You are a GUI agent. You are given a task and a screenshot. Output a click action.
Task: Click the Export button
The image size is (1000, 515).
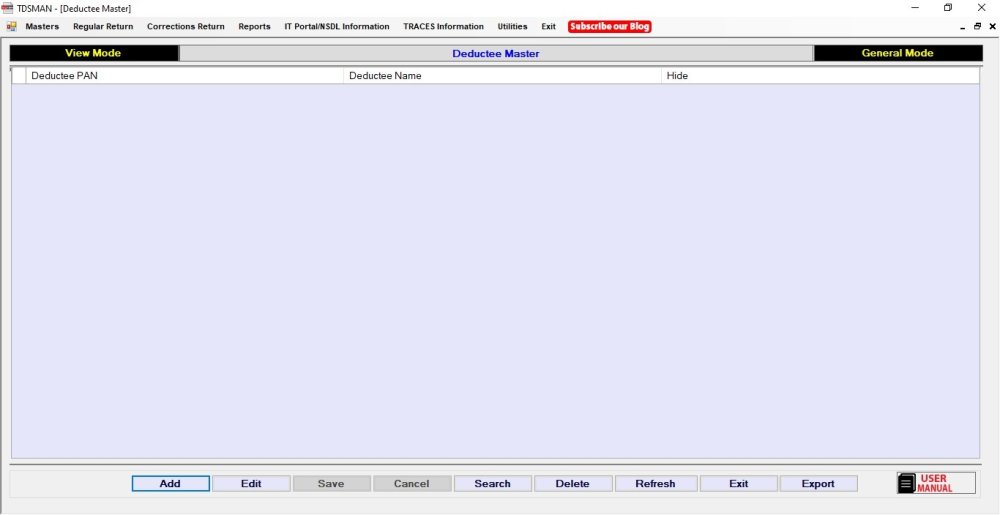[818, 484]
